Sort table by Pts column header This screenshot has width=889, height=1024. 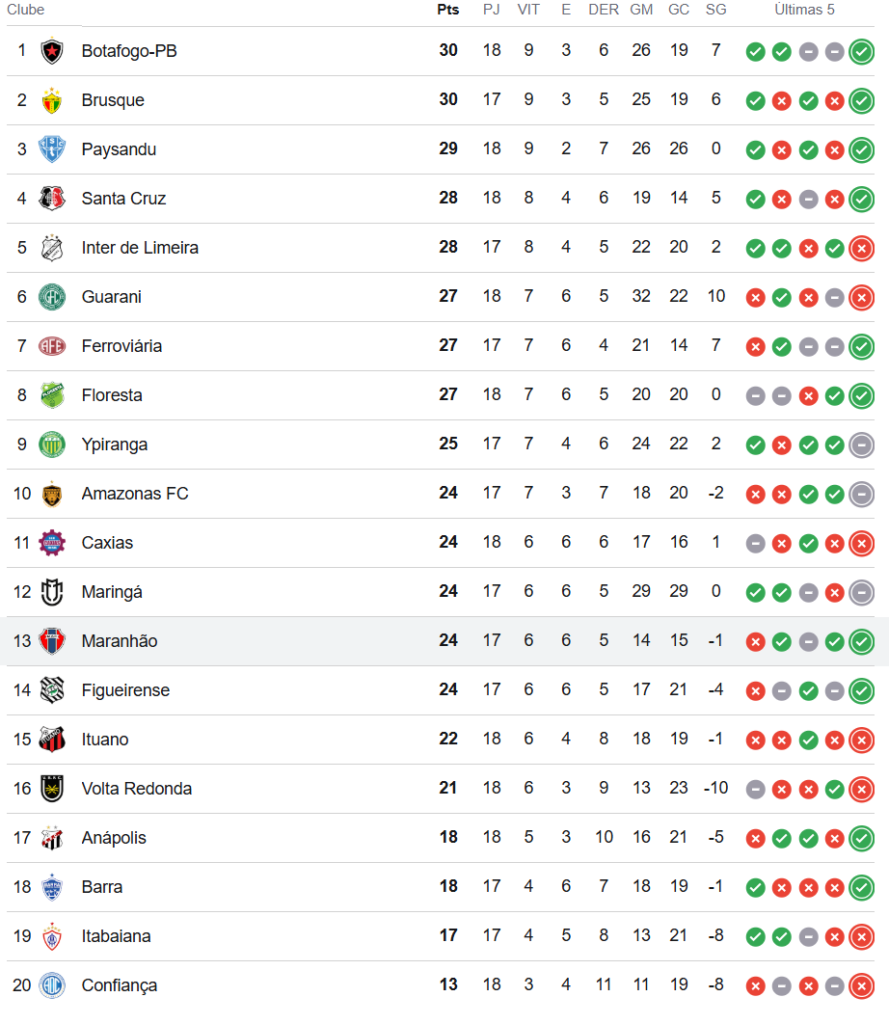(448, 10)
